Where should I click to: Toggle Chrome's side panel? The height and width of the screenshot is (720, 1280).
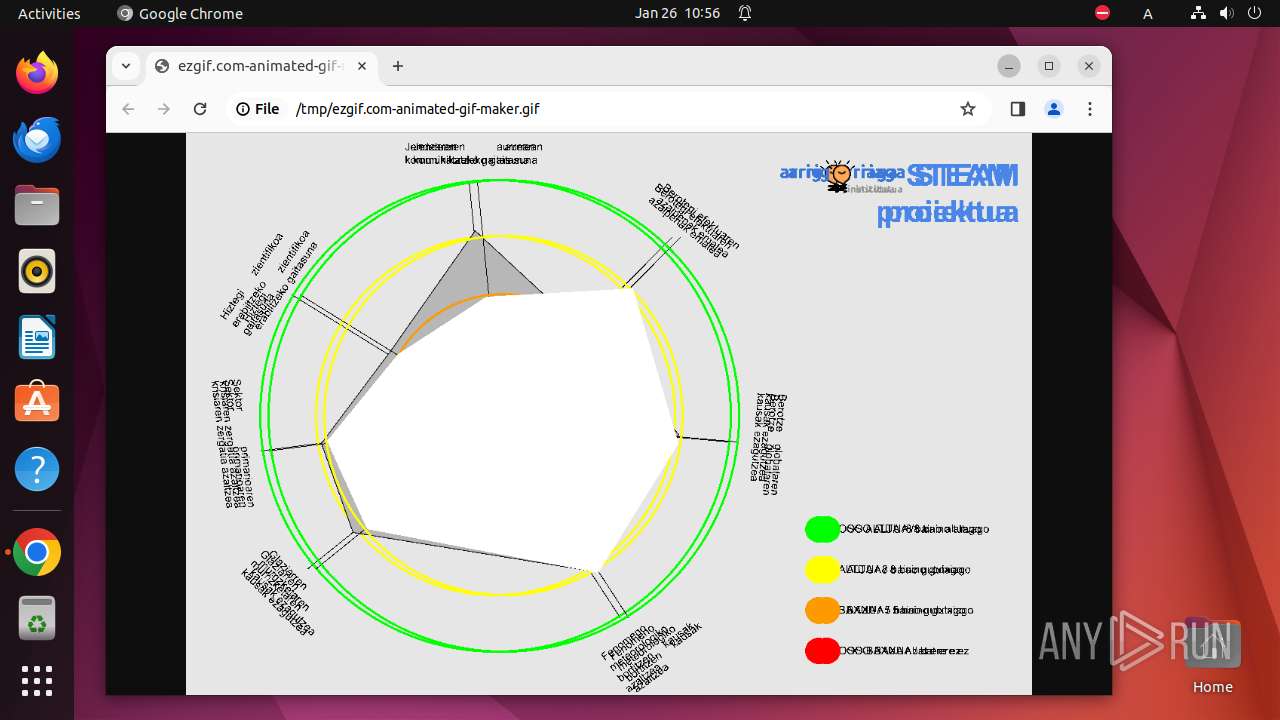pos(1018,109)
